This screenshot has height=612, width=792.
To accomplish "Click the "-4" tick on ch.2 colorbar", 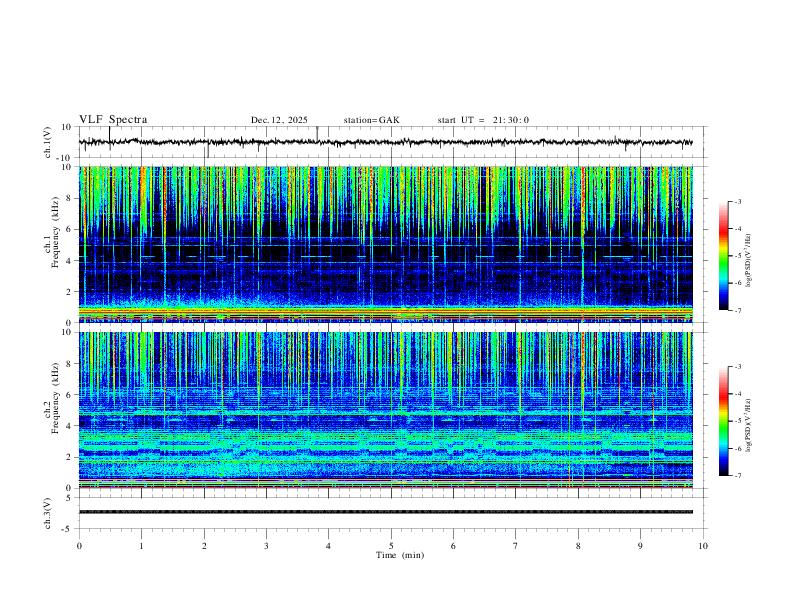I will (737, 393).
